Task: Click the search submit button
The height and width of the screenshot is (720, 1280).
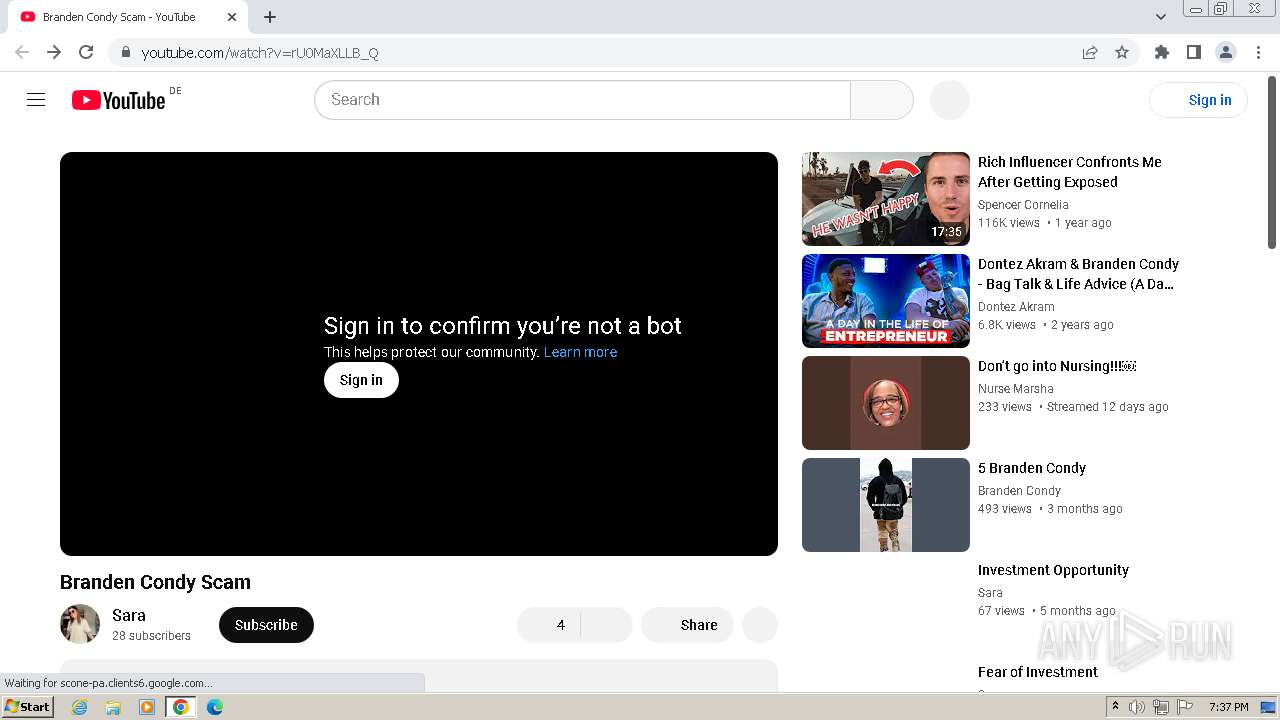Action: pos(882,100)
